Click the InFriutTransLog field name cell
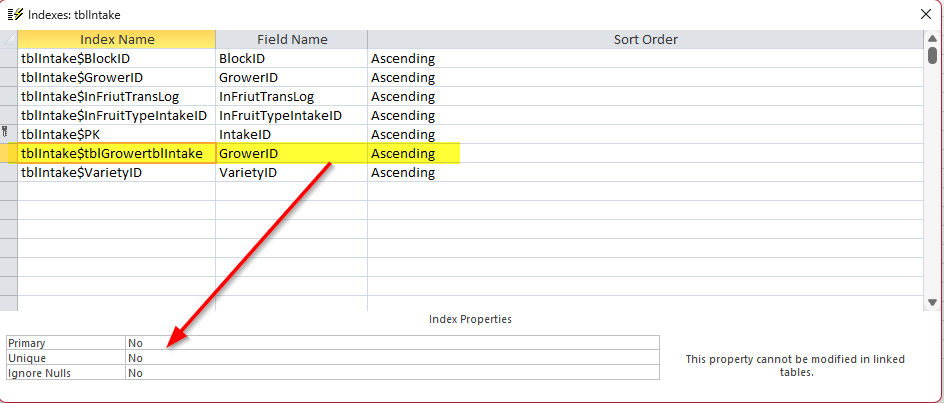Viewport: 944px width, 403px height. [292, 96]
